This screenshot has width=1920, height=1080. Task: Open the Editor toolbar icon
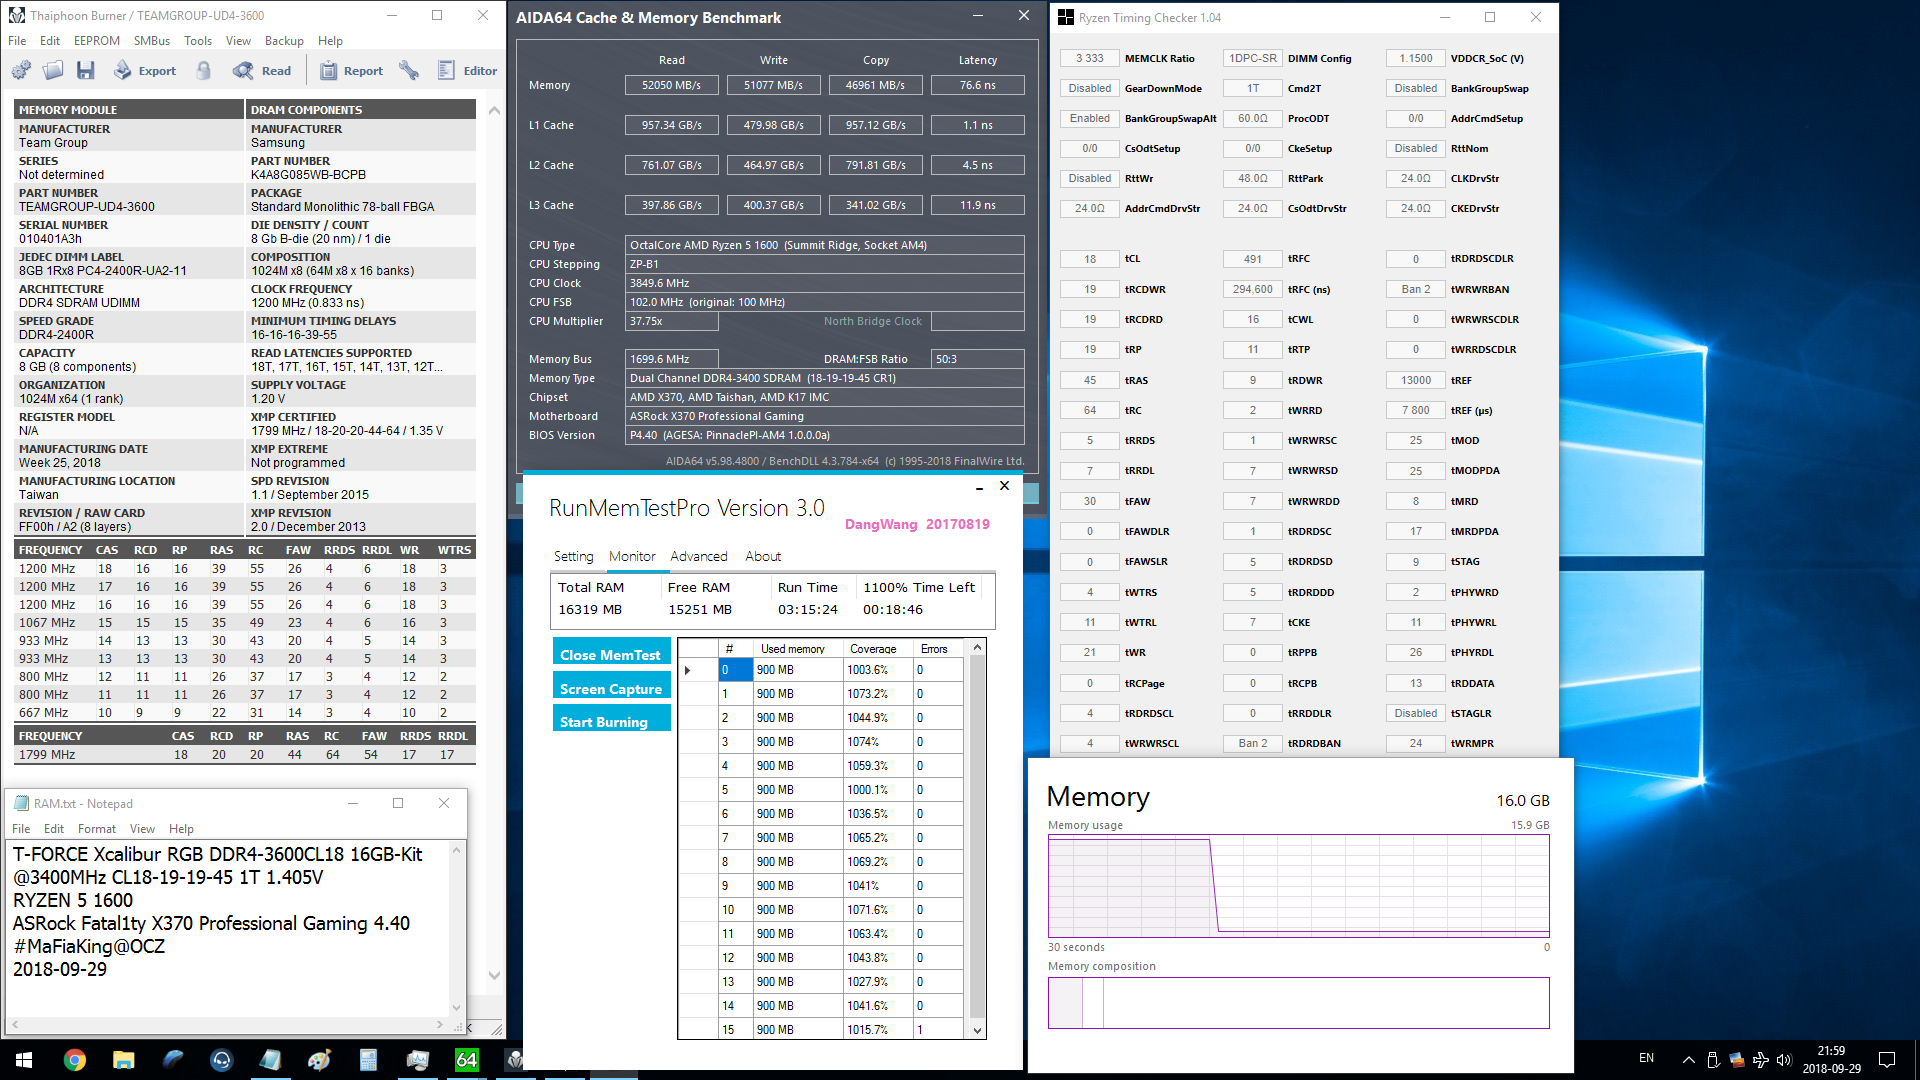[467, 70]
